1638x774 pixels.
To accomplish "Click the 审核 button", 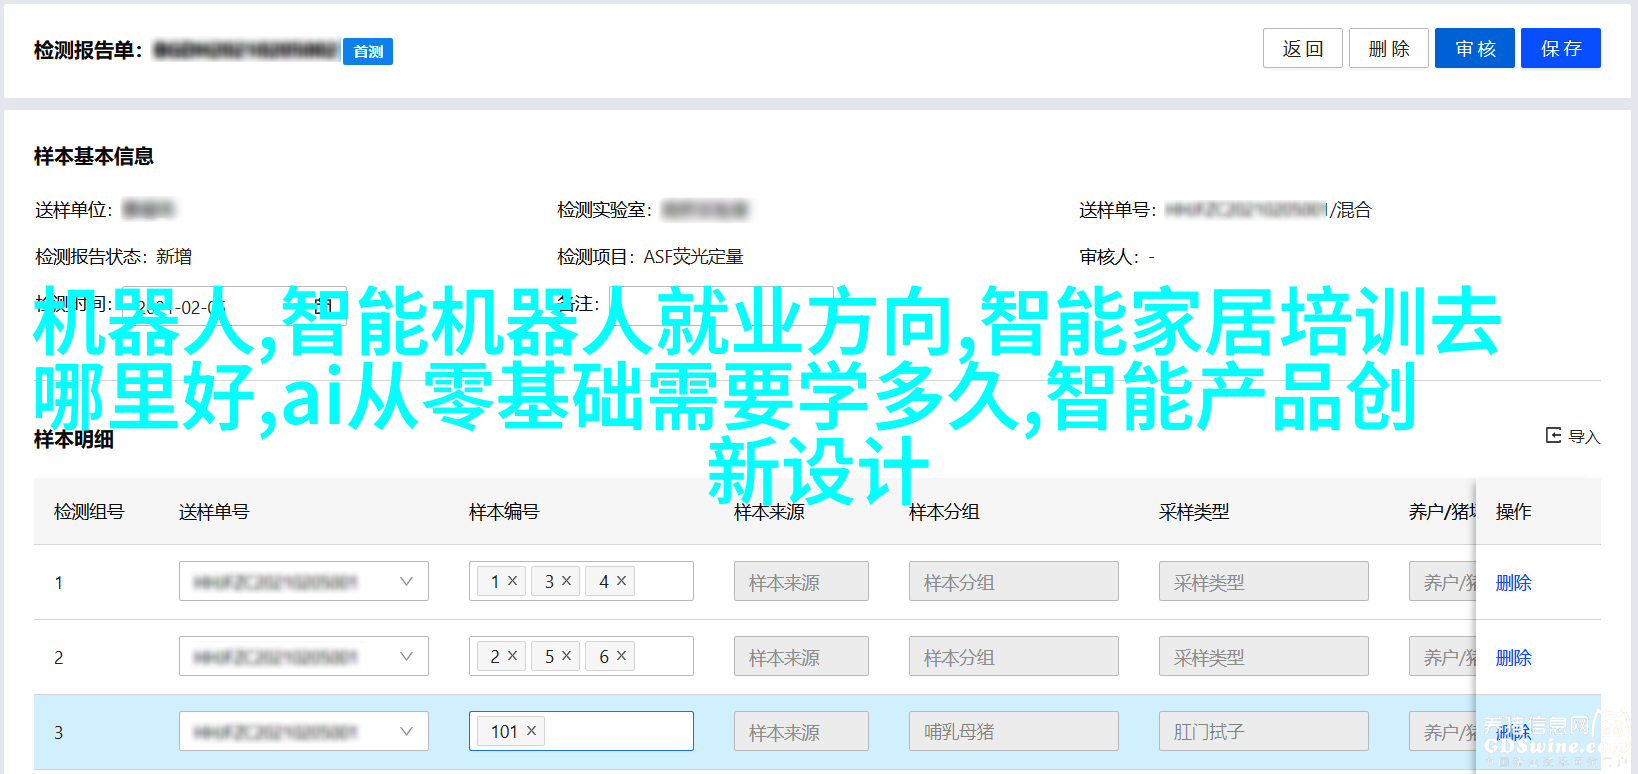I will 1474,48.
